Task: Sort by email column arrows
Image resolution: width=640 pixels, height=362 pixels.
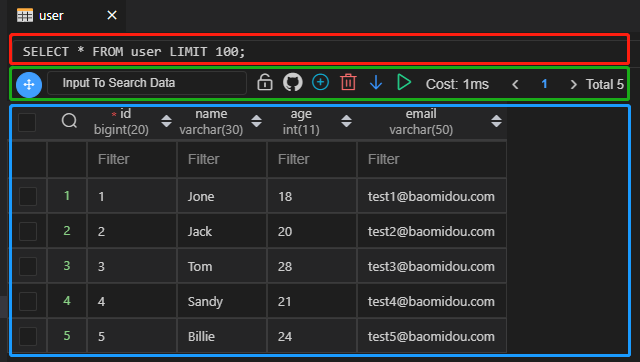Action: 496,121
